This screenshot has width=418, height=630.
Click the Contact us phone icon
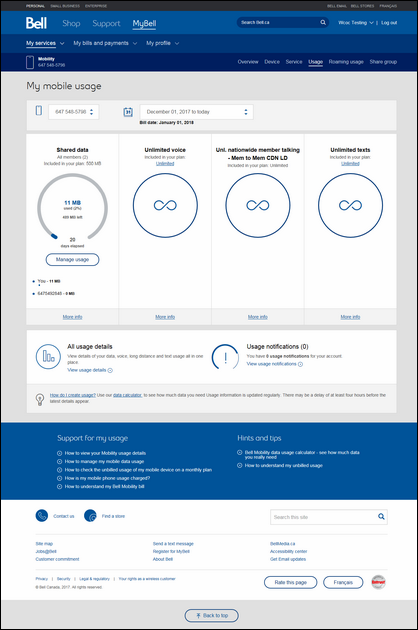pos(42,515)
